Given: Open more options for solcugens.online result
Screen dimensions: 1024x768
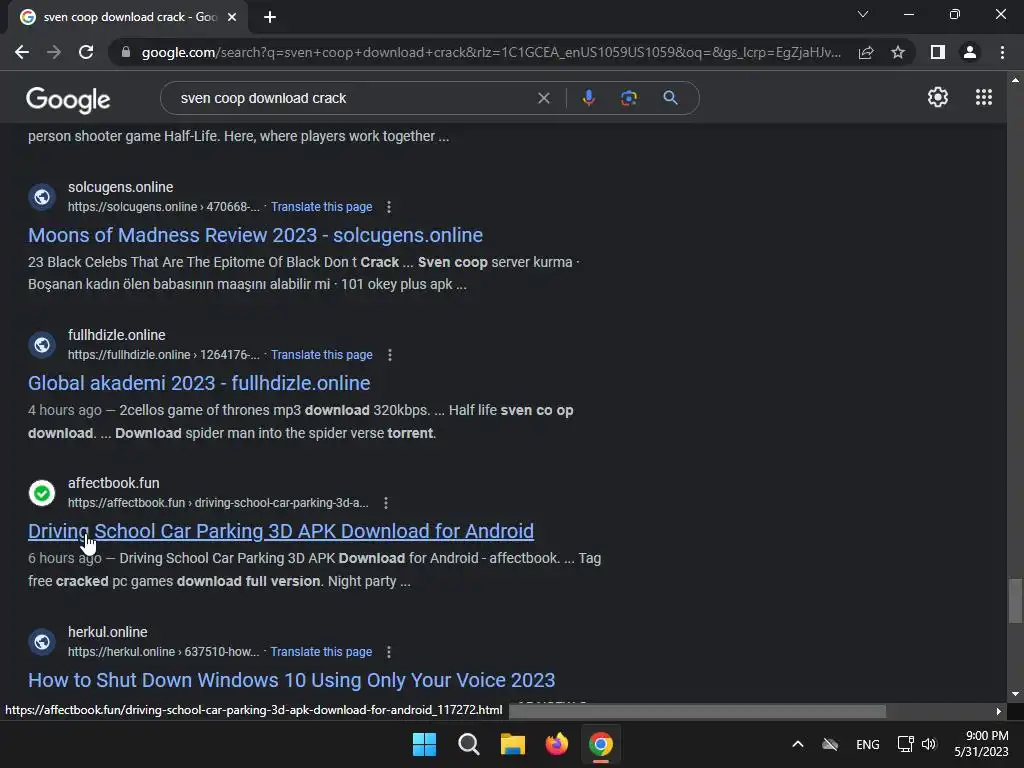Looking at the screenshot, I should pyautogui.click(x=389, y=206).
